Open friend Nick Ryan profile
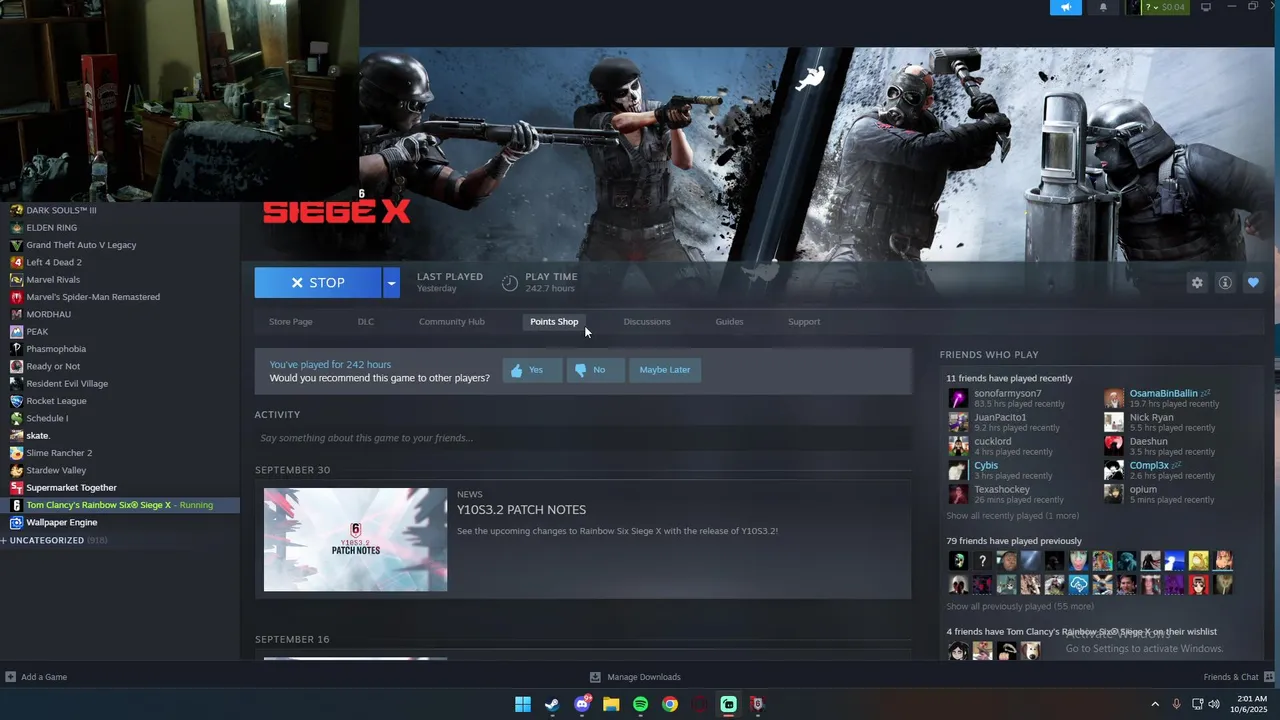This screenshot has width=1280, height=720. (x=1151, y=418)
